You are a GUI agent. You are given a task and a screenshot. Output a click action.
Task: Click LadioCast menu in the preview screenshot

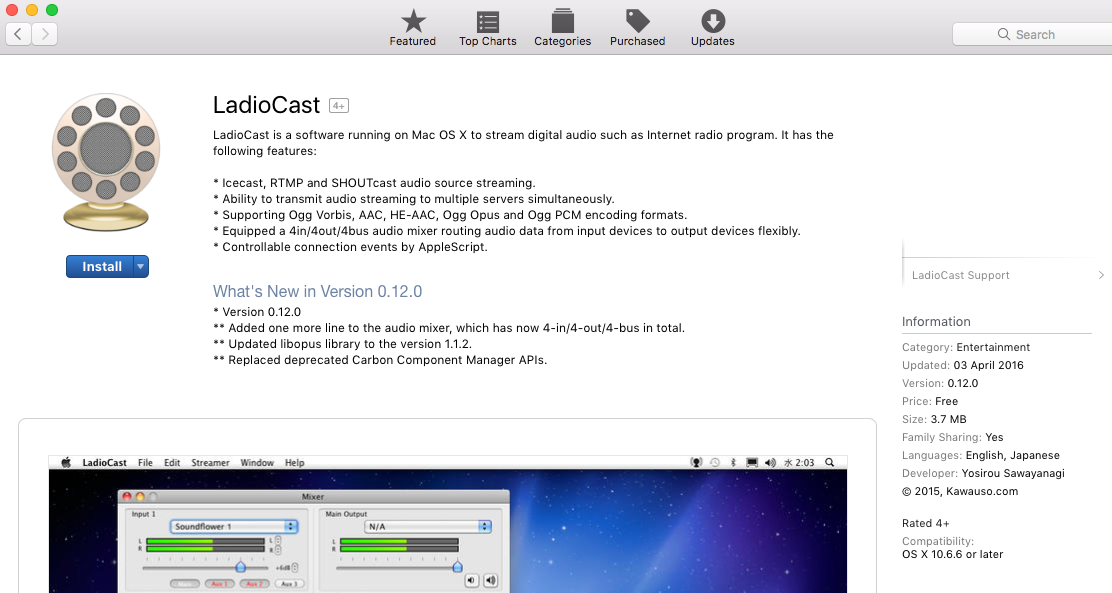[x=104, y=462]
